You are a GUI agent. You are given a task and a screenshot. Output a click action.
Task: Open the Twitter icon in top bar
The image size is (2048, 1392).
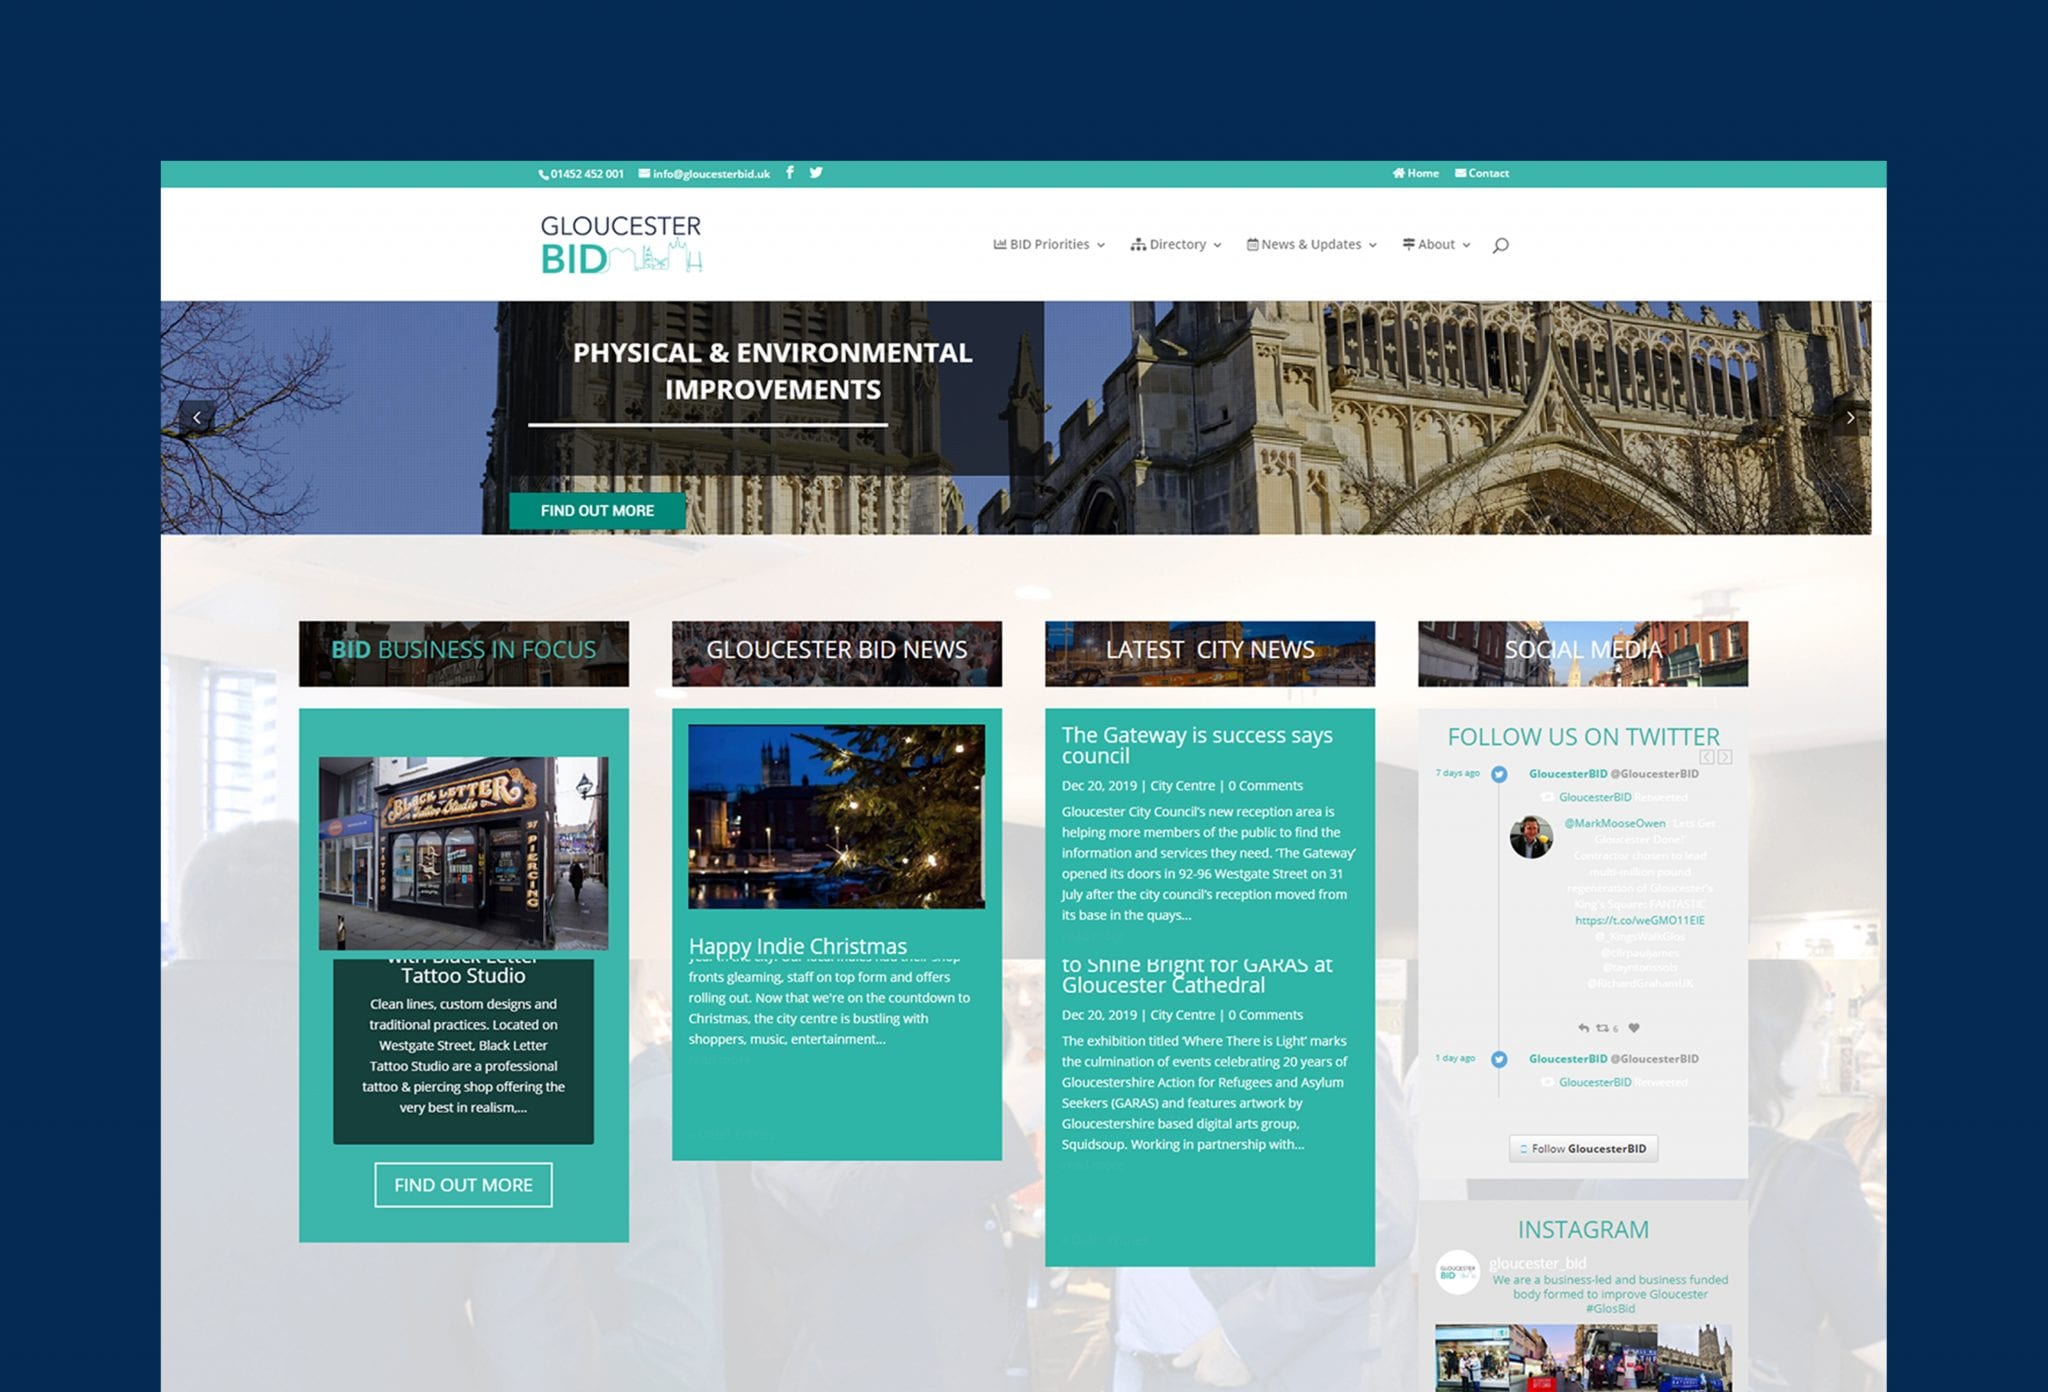(816, 172)
